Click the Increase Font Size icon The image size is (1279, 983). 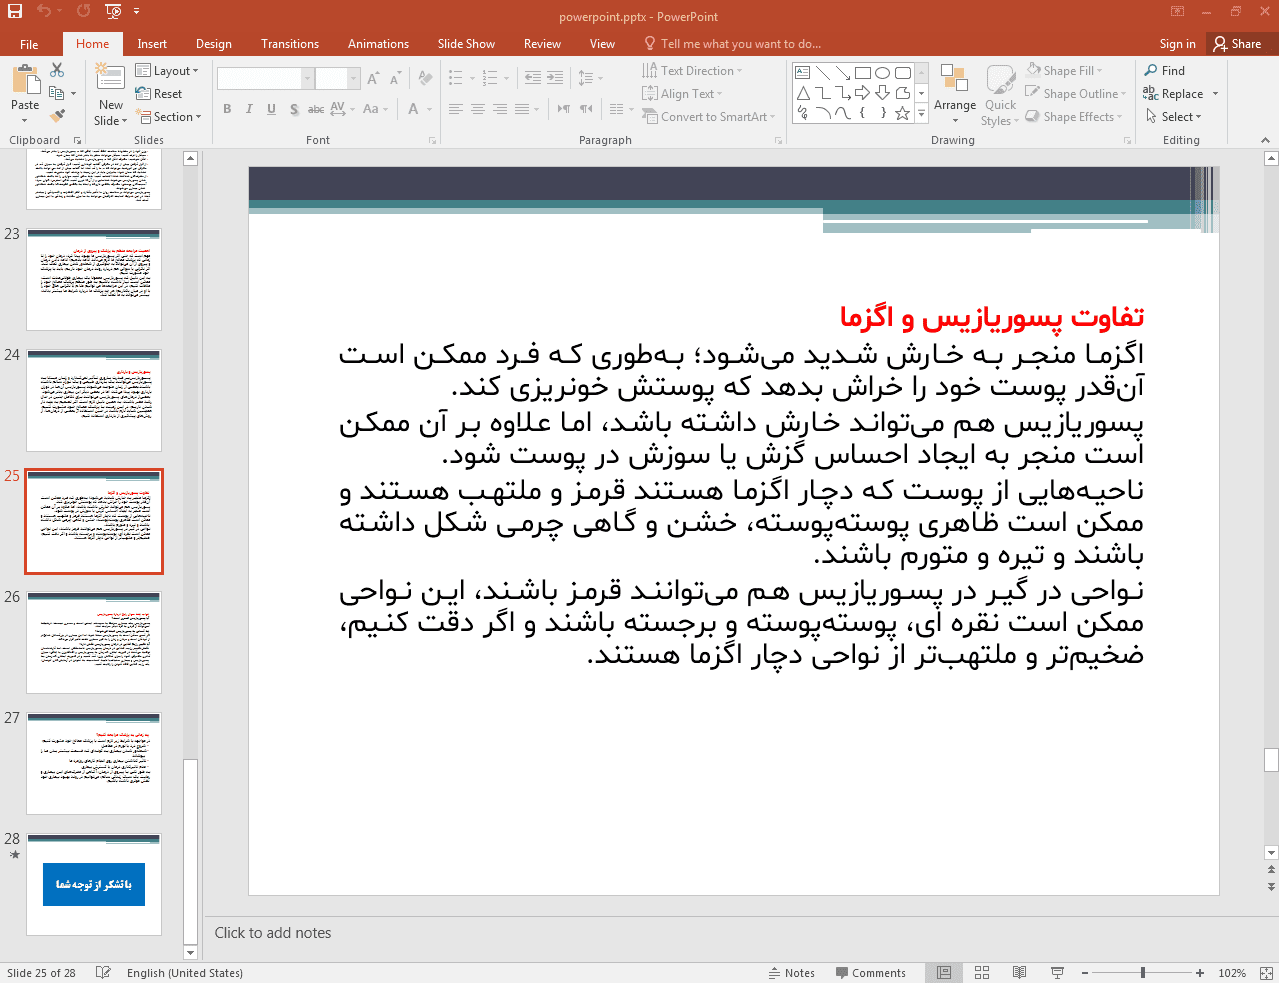tap(373, 79)
